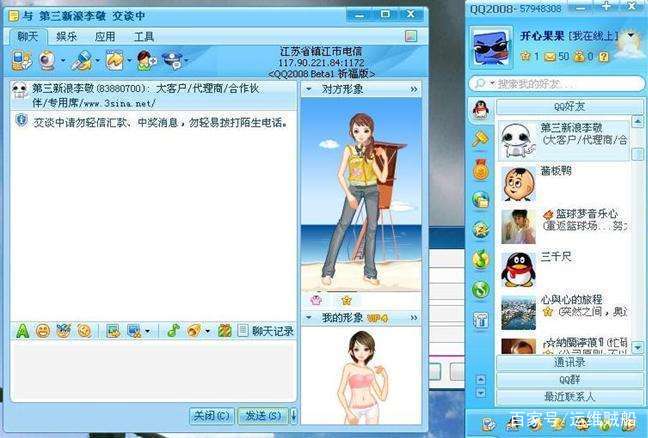The image size is (648, 438).
Task: Click the hammer icon in QQ sidebar
Action: coord(481,139)
